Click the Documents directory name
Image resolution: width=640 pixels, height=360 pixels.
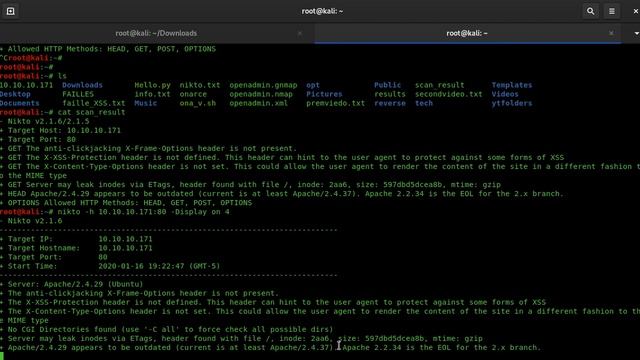(x=20, y=103)
